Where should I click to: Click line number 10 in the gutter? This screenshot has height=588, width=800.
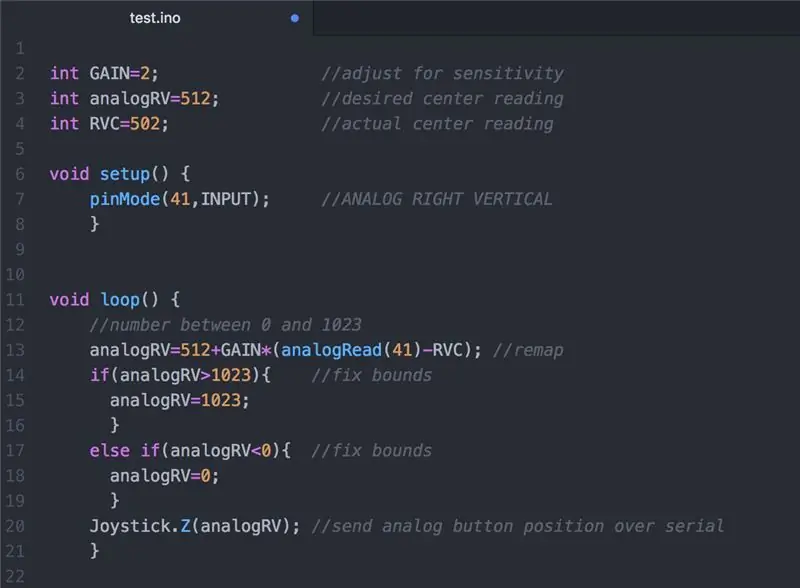[x=15, y=275]
